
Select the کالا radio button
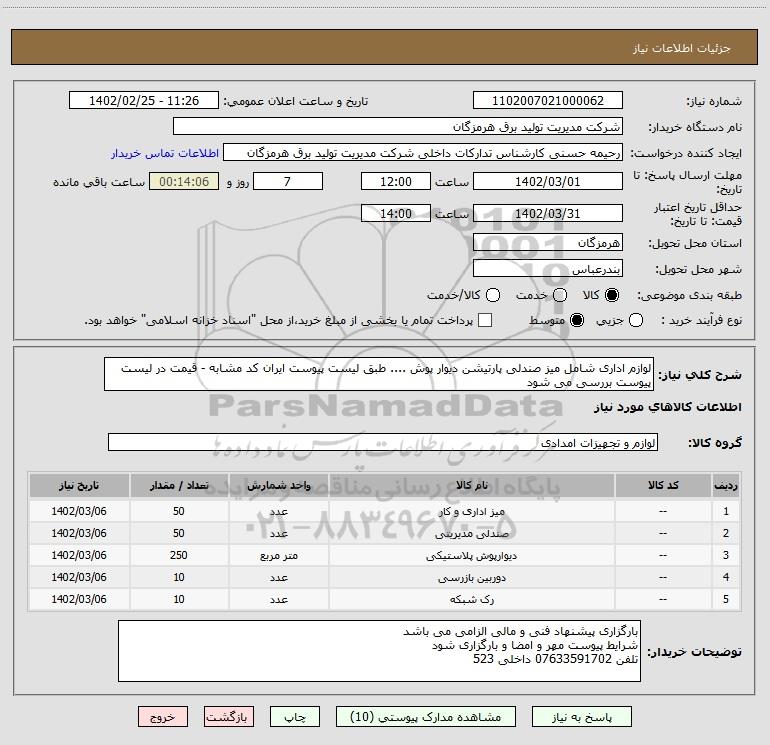pos(612,295)
